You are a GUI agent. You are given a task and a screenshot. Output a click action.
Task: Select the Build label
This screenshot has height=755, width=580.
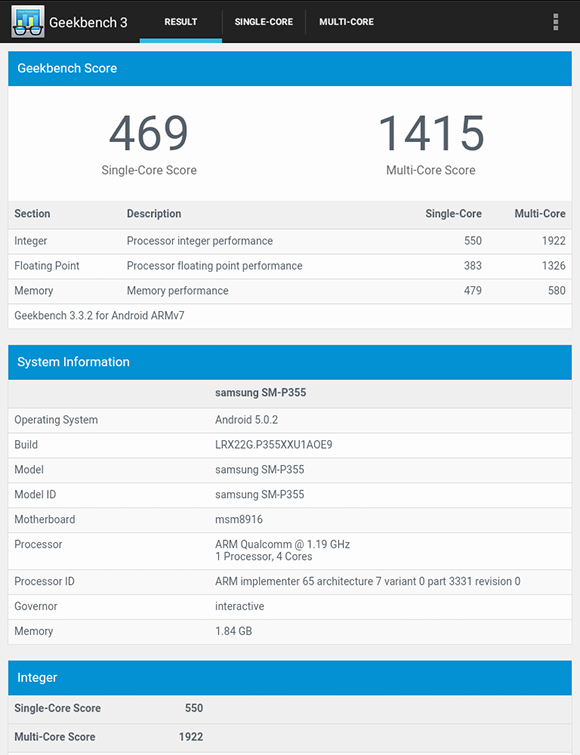26,444
